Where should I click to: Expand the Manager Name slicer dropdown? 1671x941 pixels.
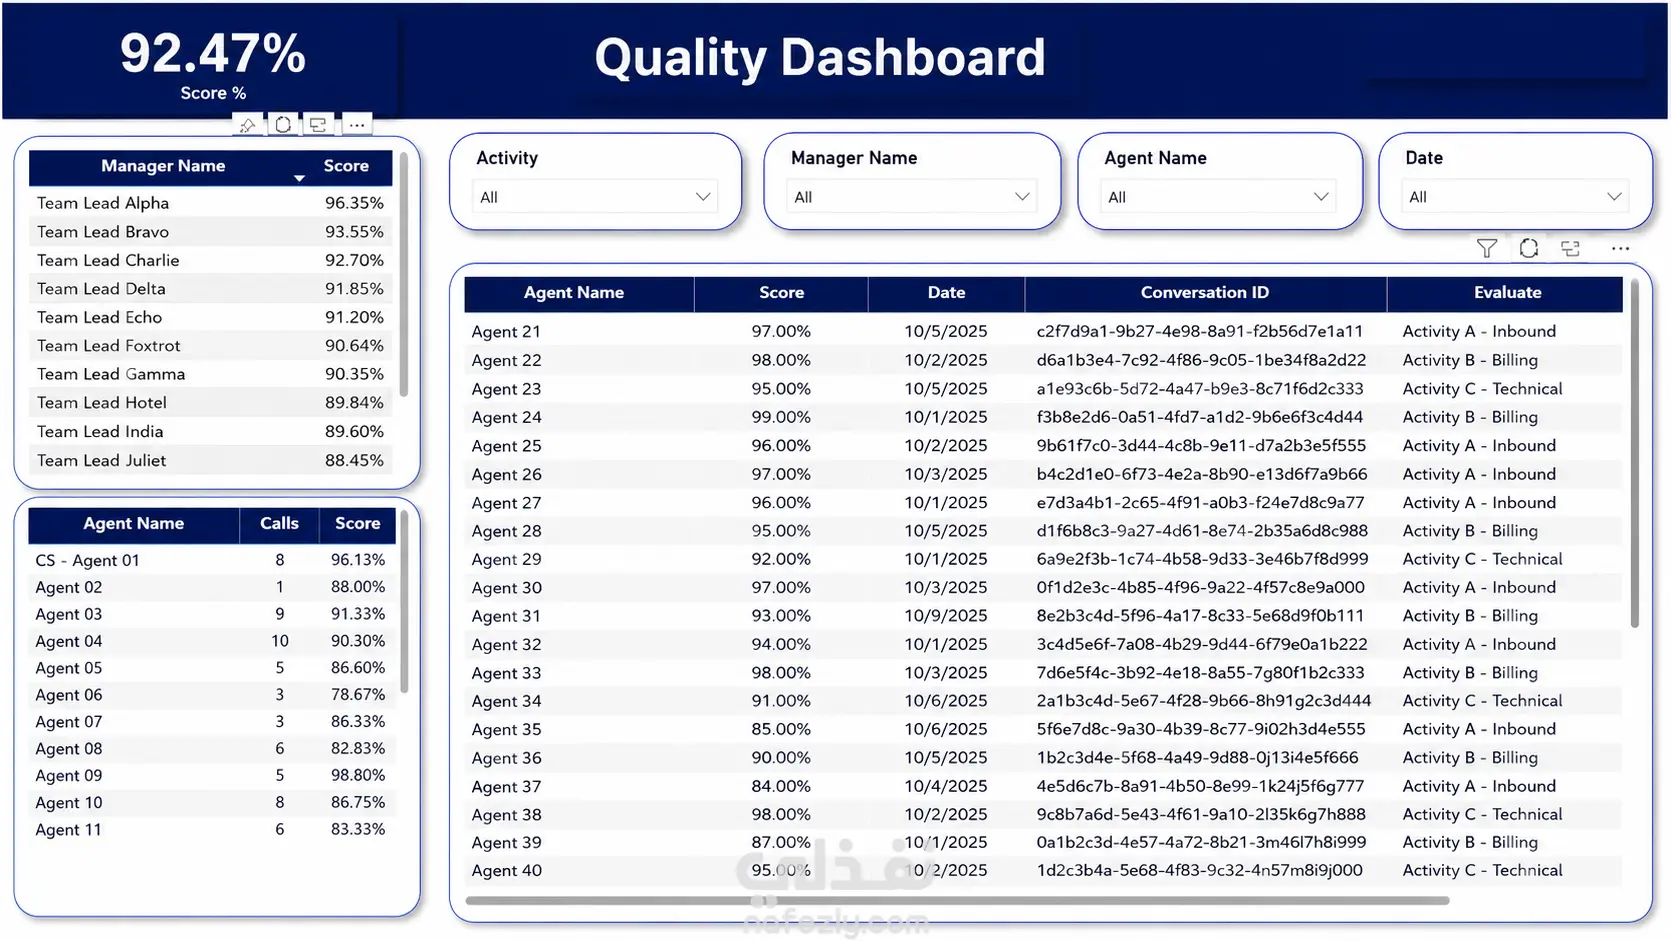coord(911,197)
